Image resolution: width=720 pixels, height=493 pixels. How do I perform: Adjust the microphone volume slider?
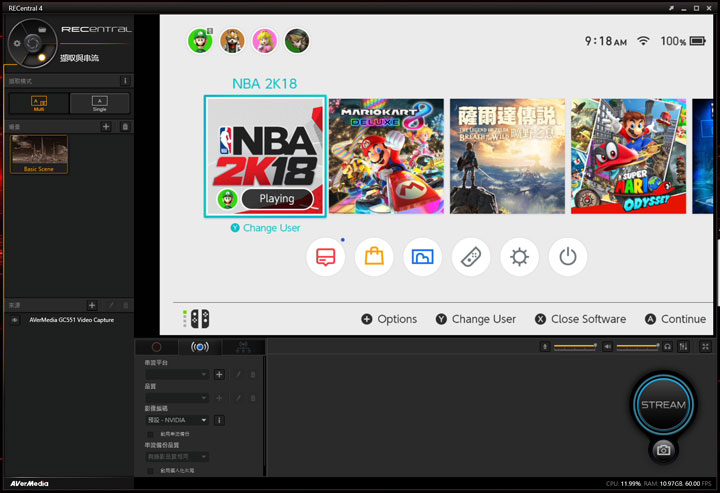point(575,347)
